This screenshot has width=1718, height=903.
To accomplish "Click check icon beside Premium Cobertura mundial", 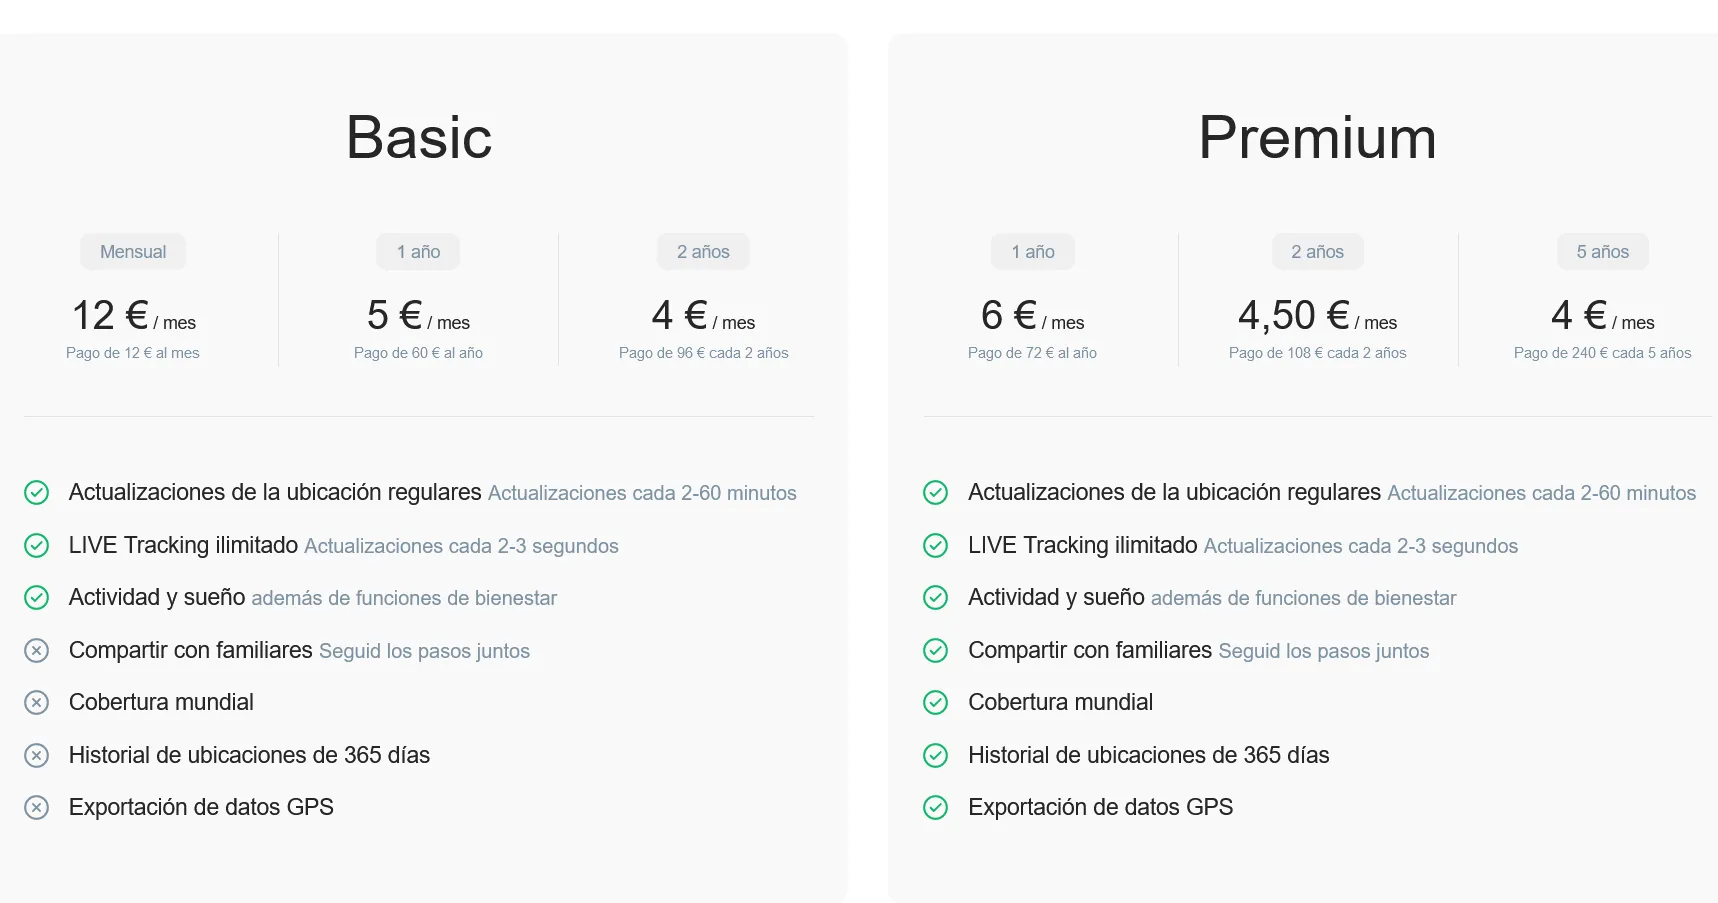I will tap(935, 703).
